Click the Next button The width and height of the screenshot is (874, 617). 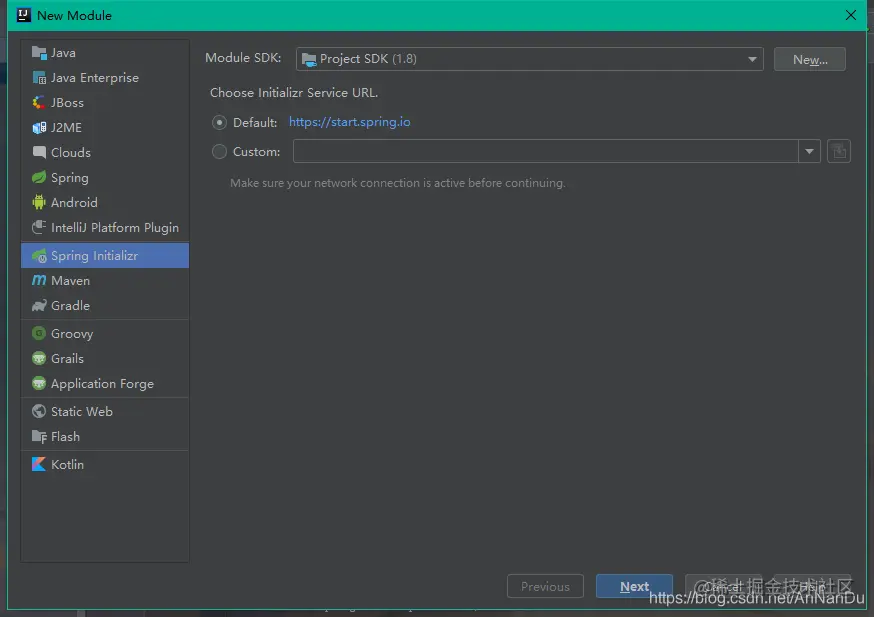pyautogui.click(x=634, y=586)
